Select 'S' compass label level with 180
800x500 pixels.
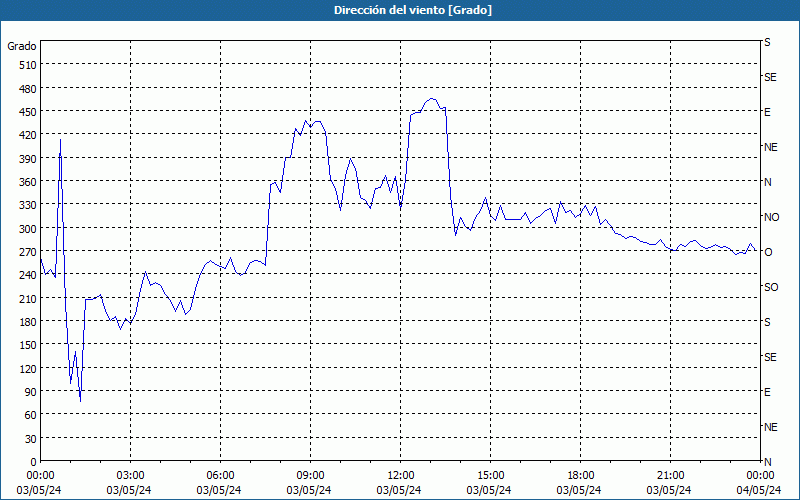[767, 322]
